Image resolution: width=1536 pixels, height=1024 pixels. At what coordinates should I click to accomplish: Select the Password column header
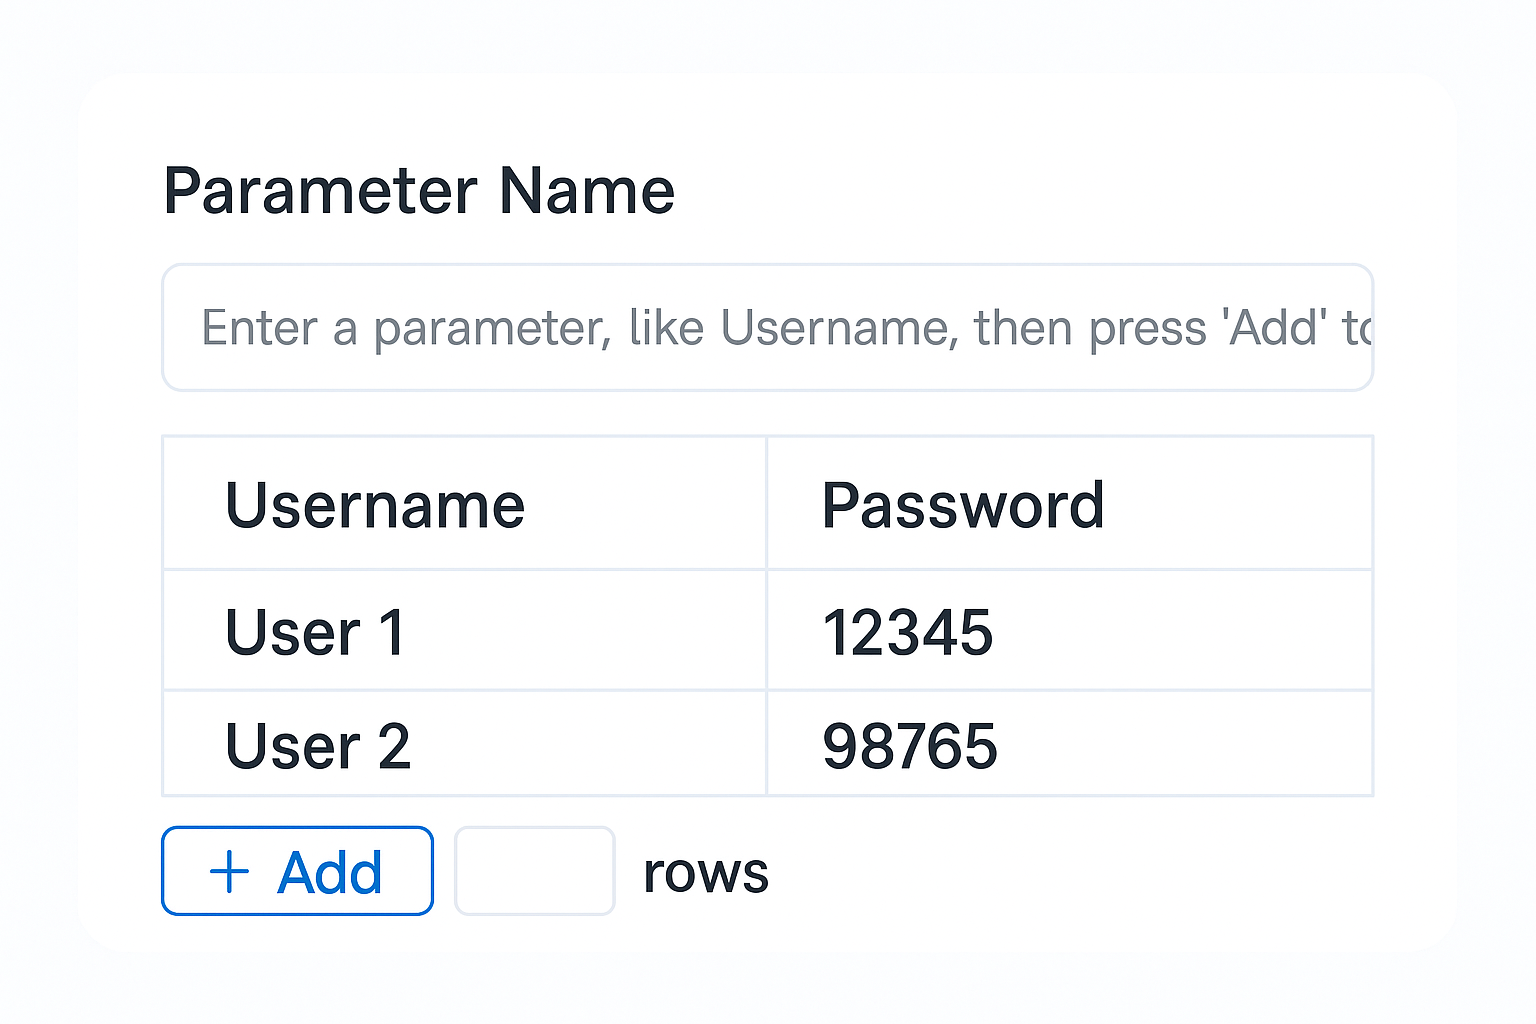click(x=963, y=504)
